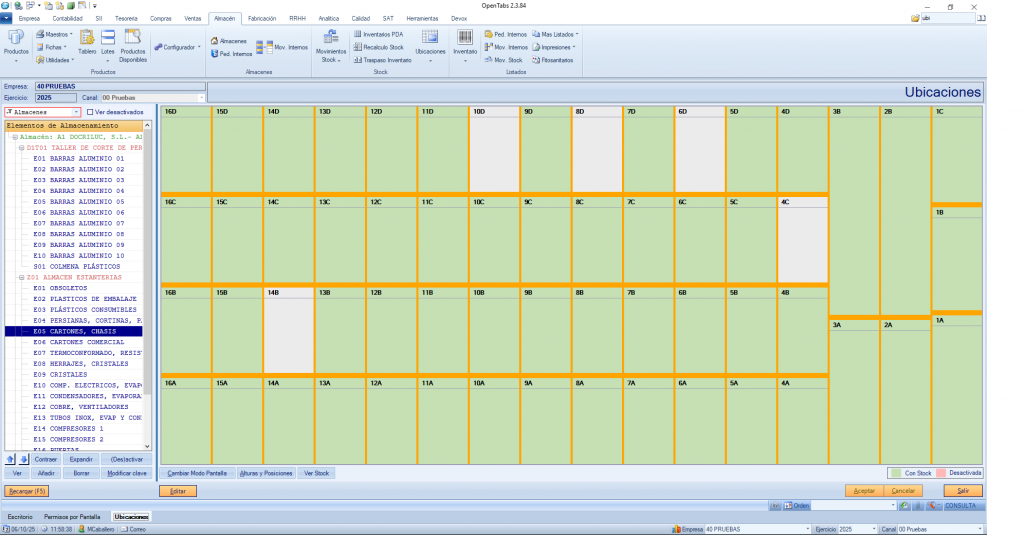Open the Orden combo box dropdown
This screenshot has width=1024, height=535.
pos(890,506)
